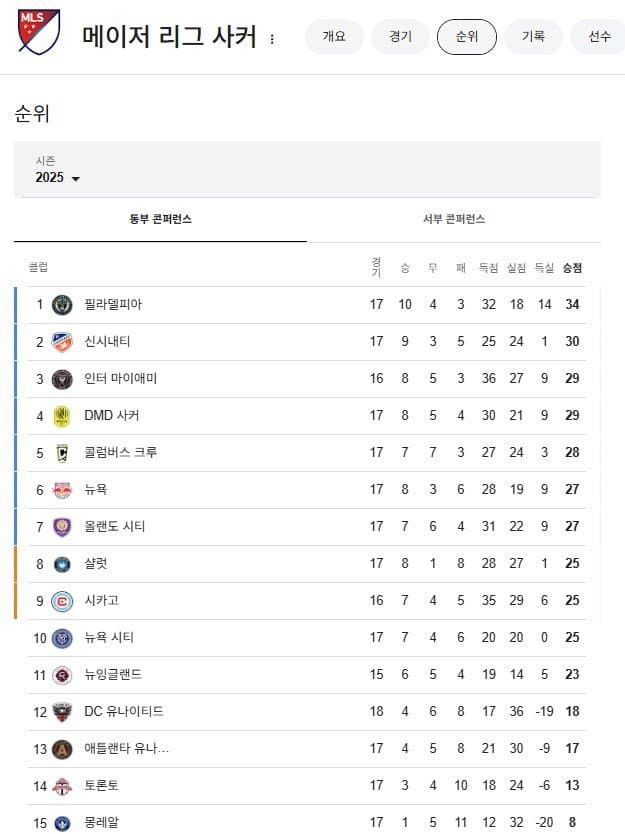Open the three-dot more options menu

272,39
